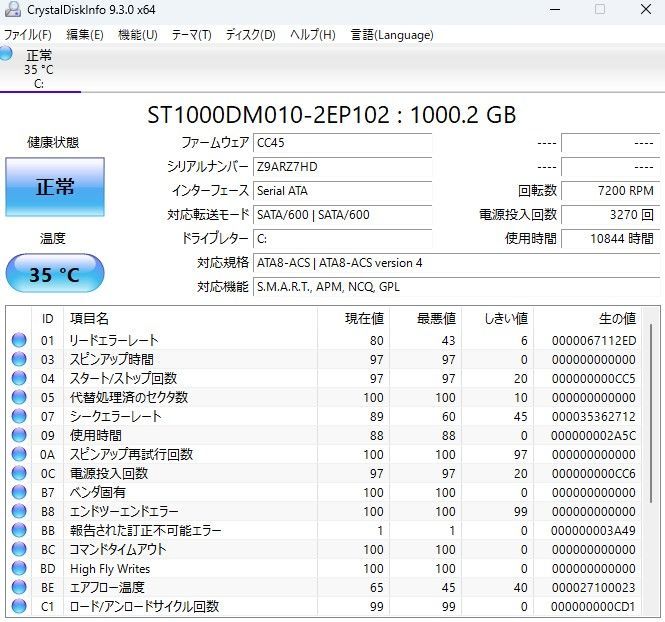Screen dimensions: 665x622
Task: Click the row name エアフロー温度
Action: click(x=107, y=587)
